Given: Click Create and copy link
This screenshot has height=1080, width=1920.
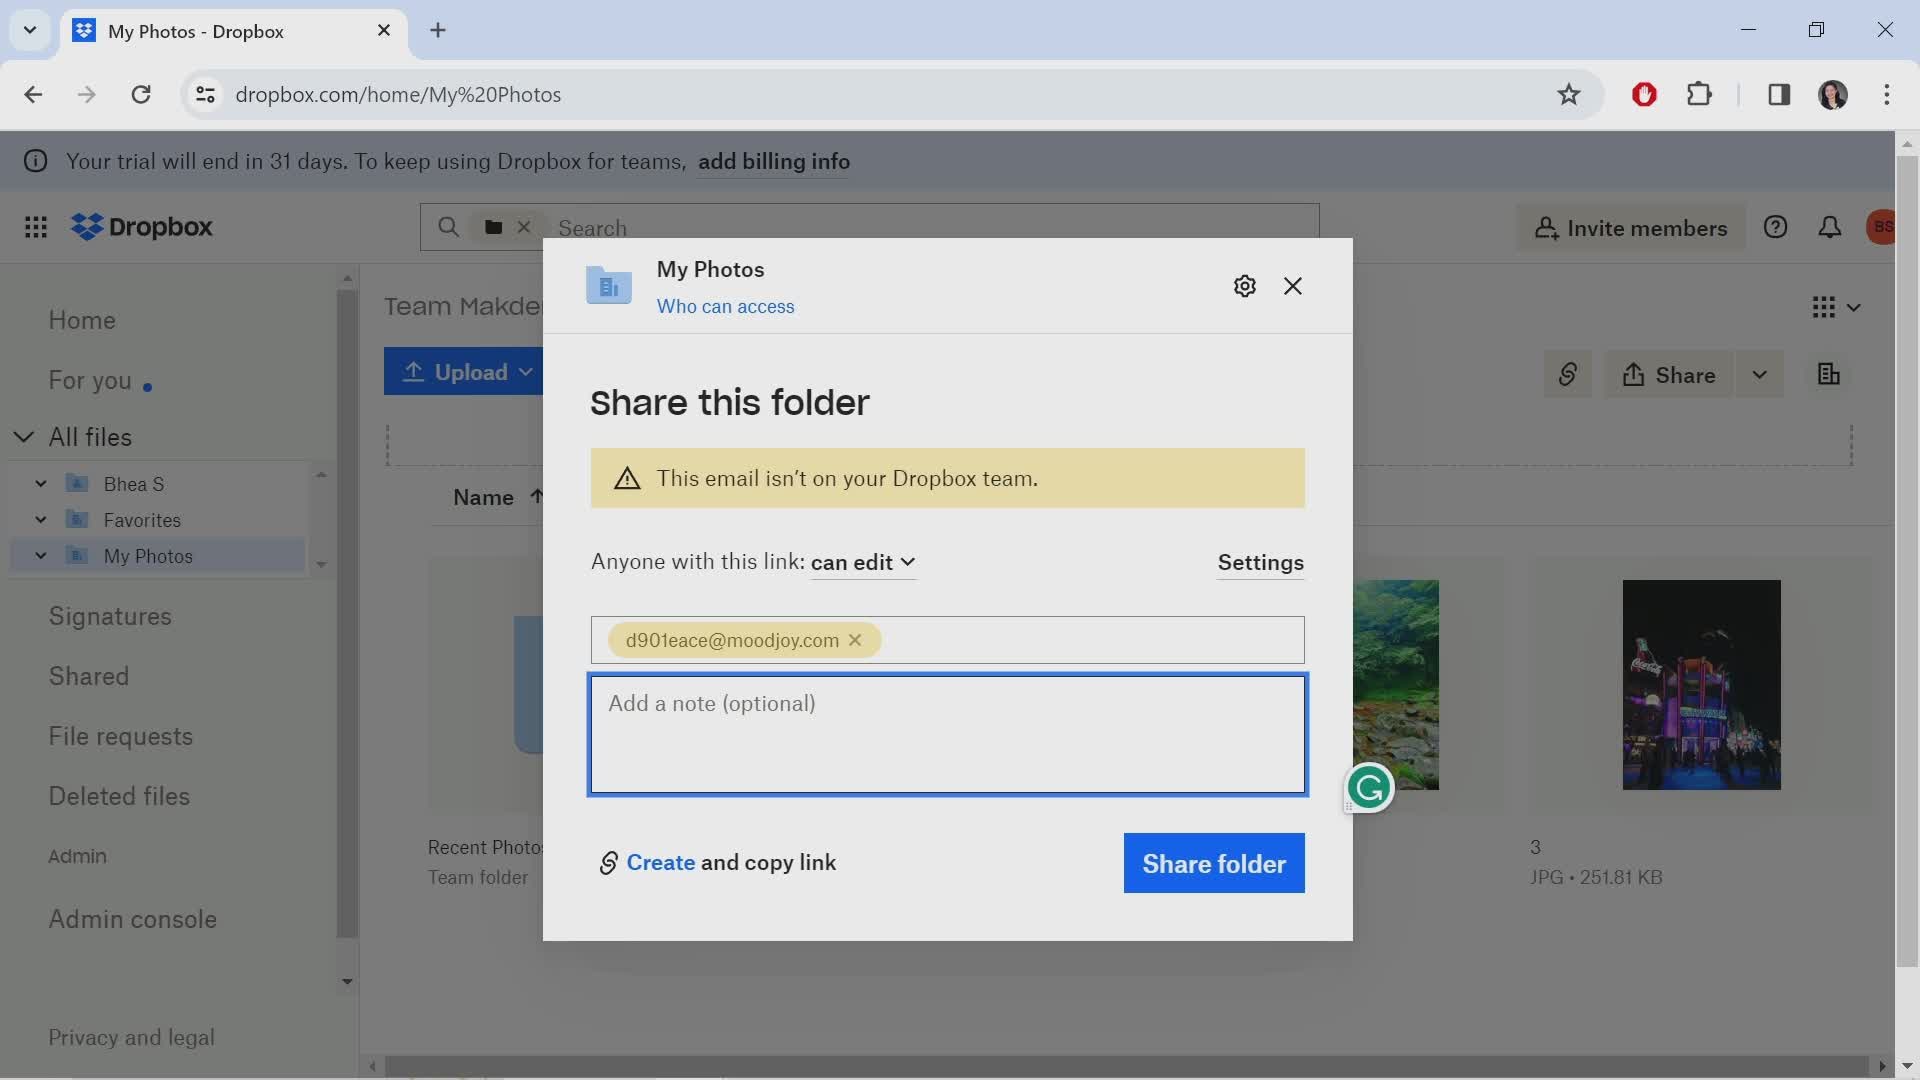Looking at the screenshot, I should coord(718,863).
